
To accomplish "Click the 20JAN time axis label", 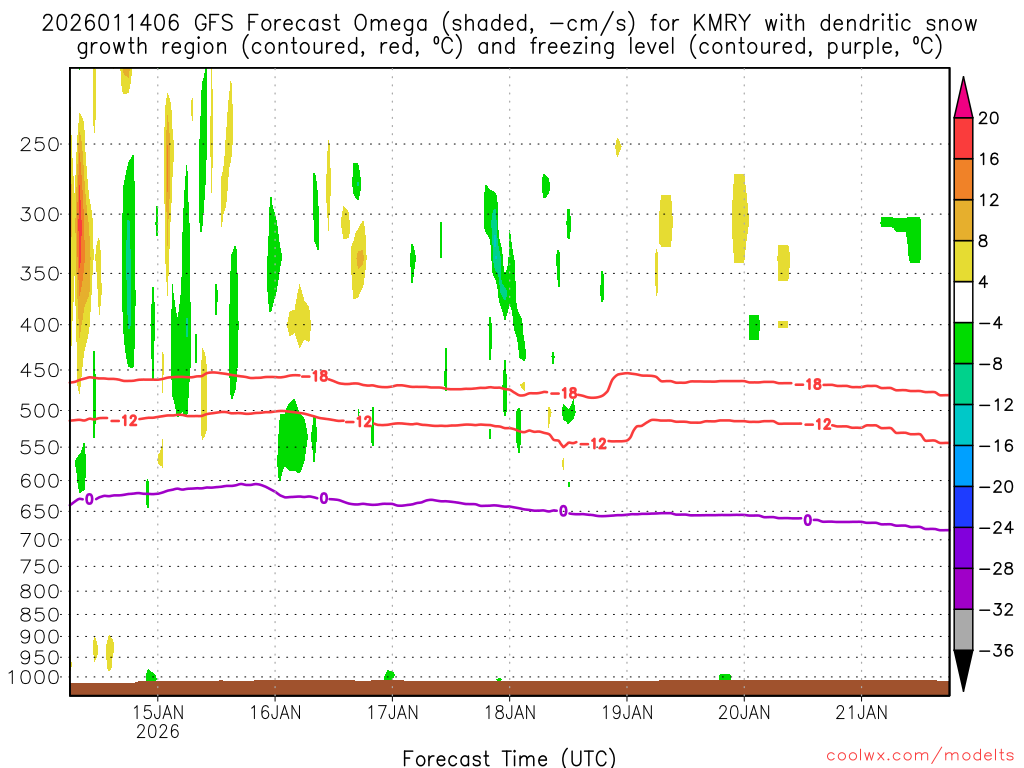I will [744, 712].
